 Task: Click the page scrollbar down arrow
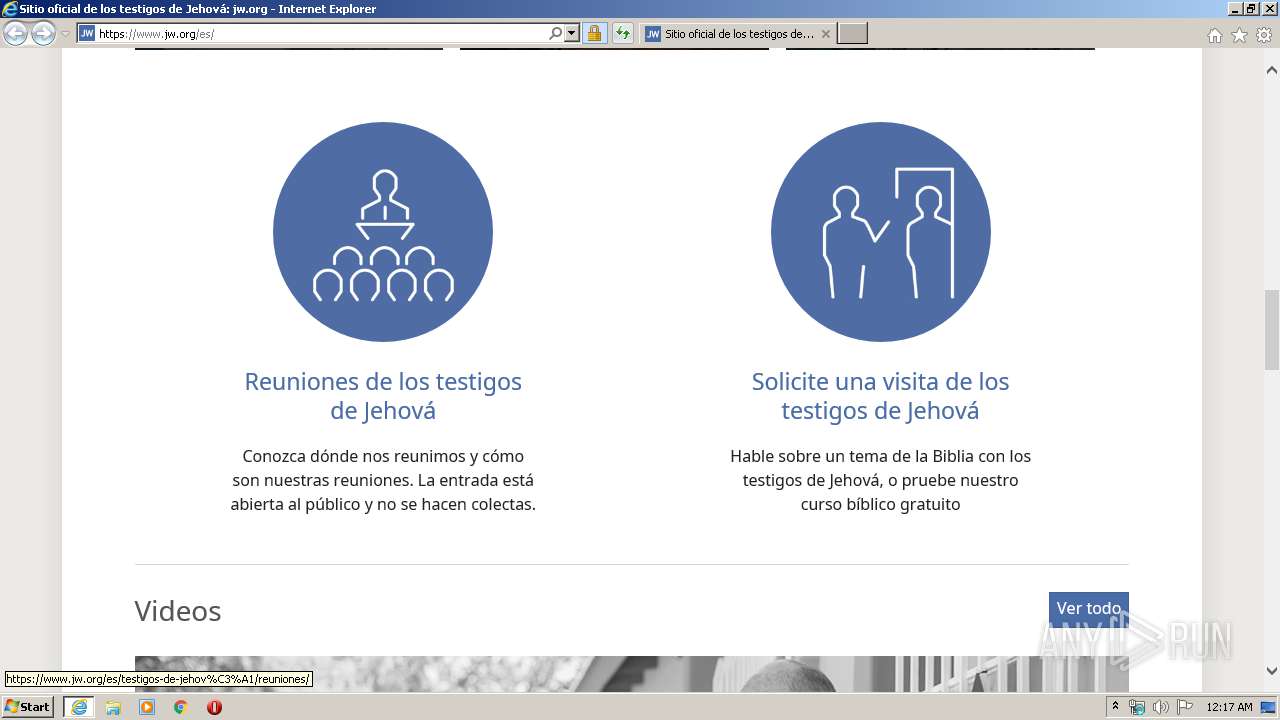[x=1272, y=671]
